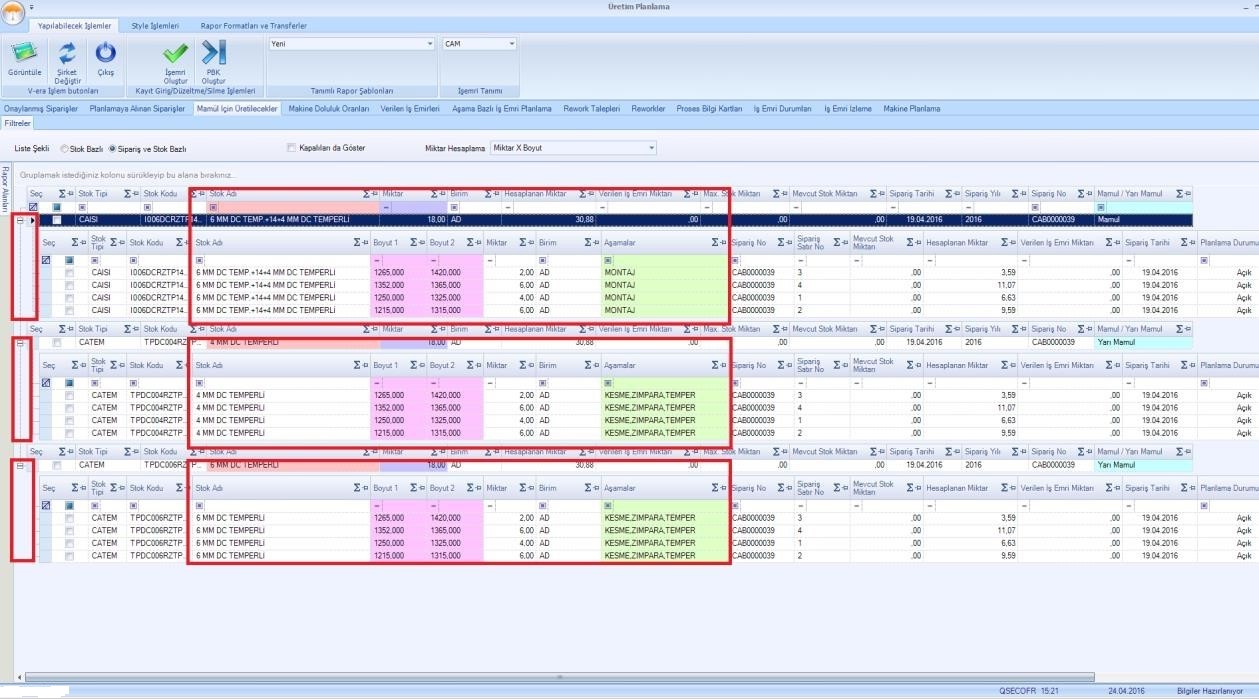This screenshot has width=1259, height=699.
Task: Click the sum icon of the topmost Sipariş Yılı header
Action: click(x=1016, y=193)
